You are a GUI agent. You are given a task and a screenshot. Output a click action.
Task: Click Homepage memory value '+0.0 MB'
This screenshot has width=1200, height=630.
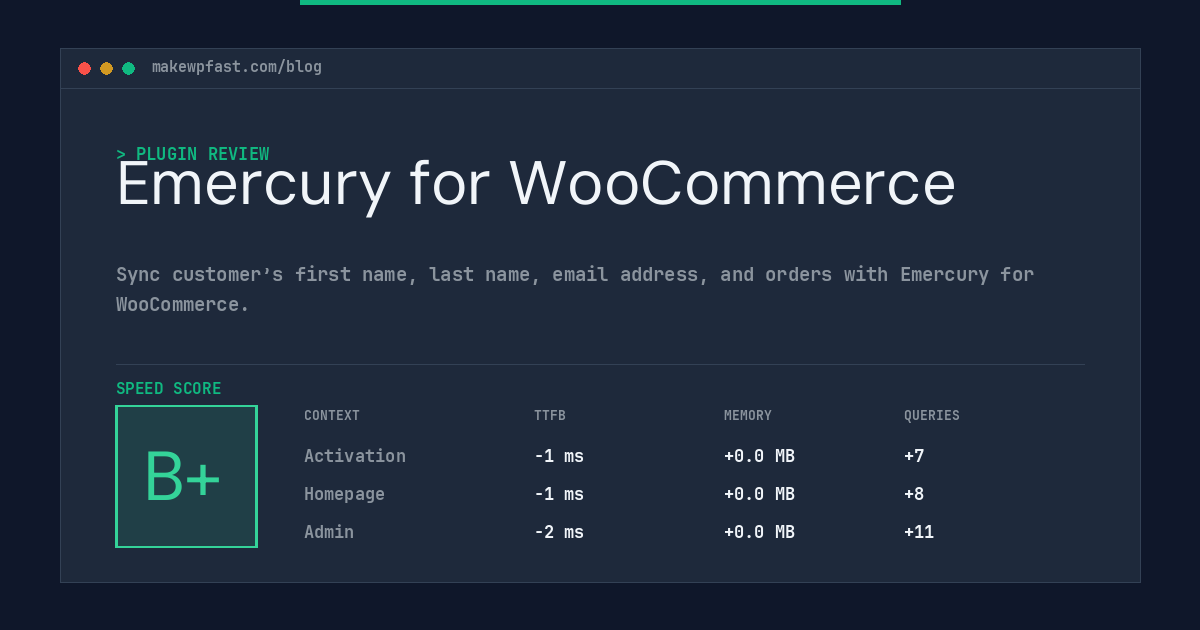click(x=759, y=494)
